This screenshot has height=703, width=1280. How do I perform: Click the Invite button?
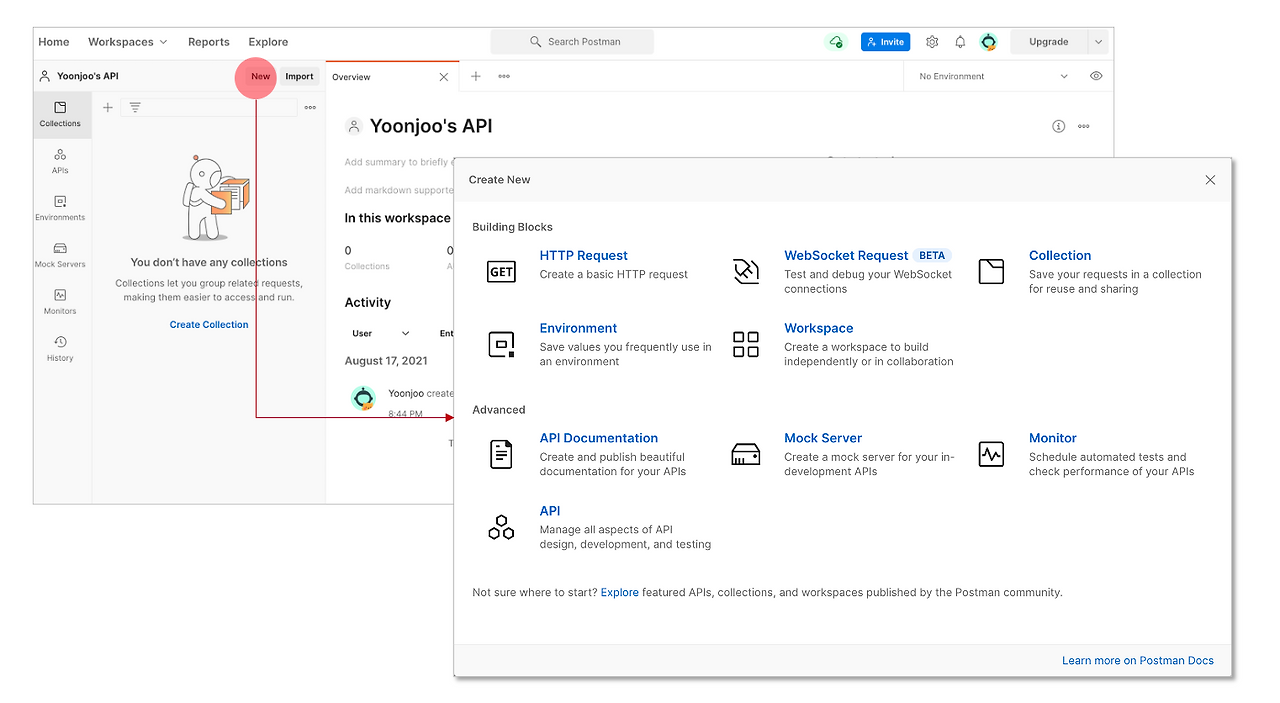885,42
